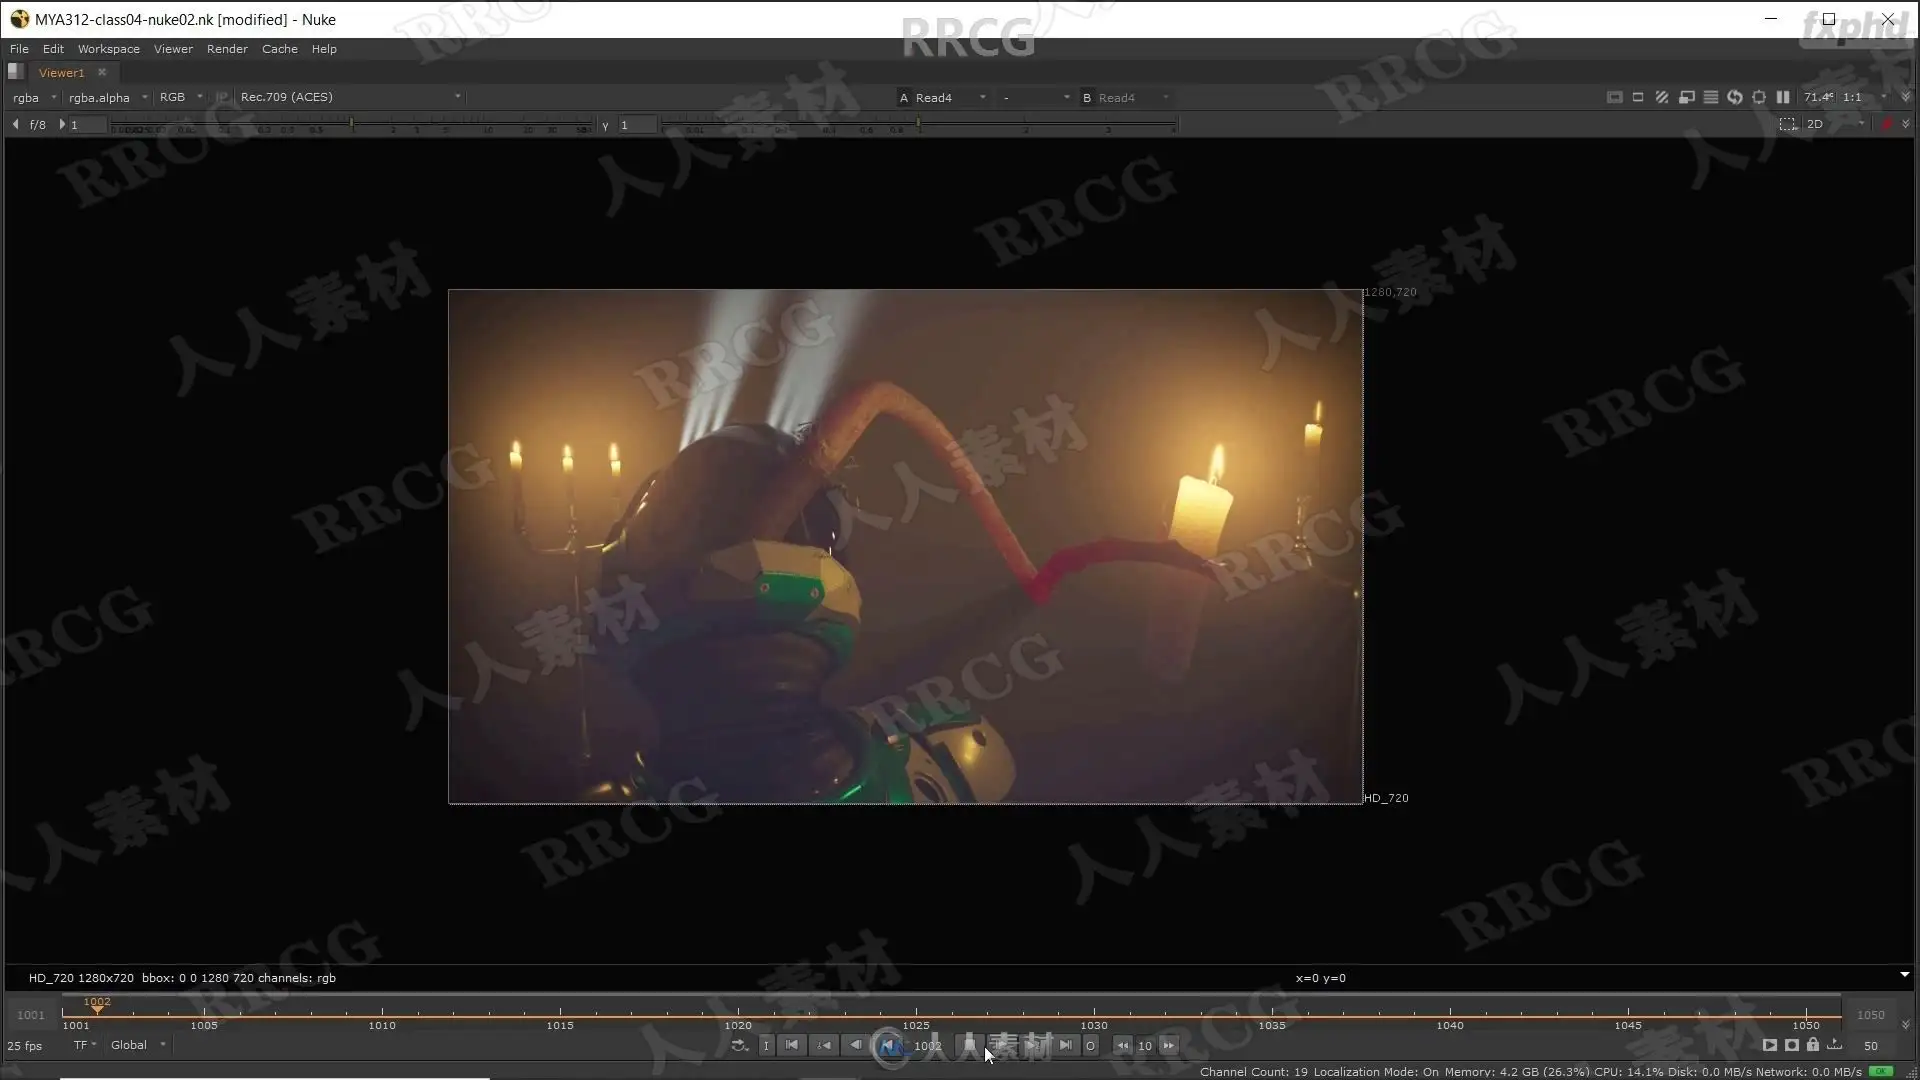Click the capture icon next to the lock

[x=1791, y=1045]
